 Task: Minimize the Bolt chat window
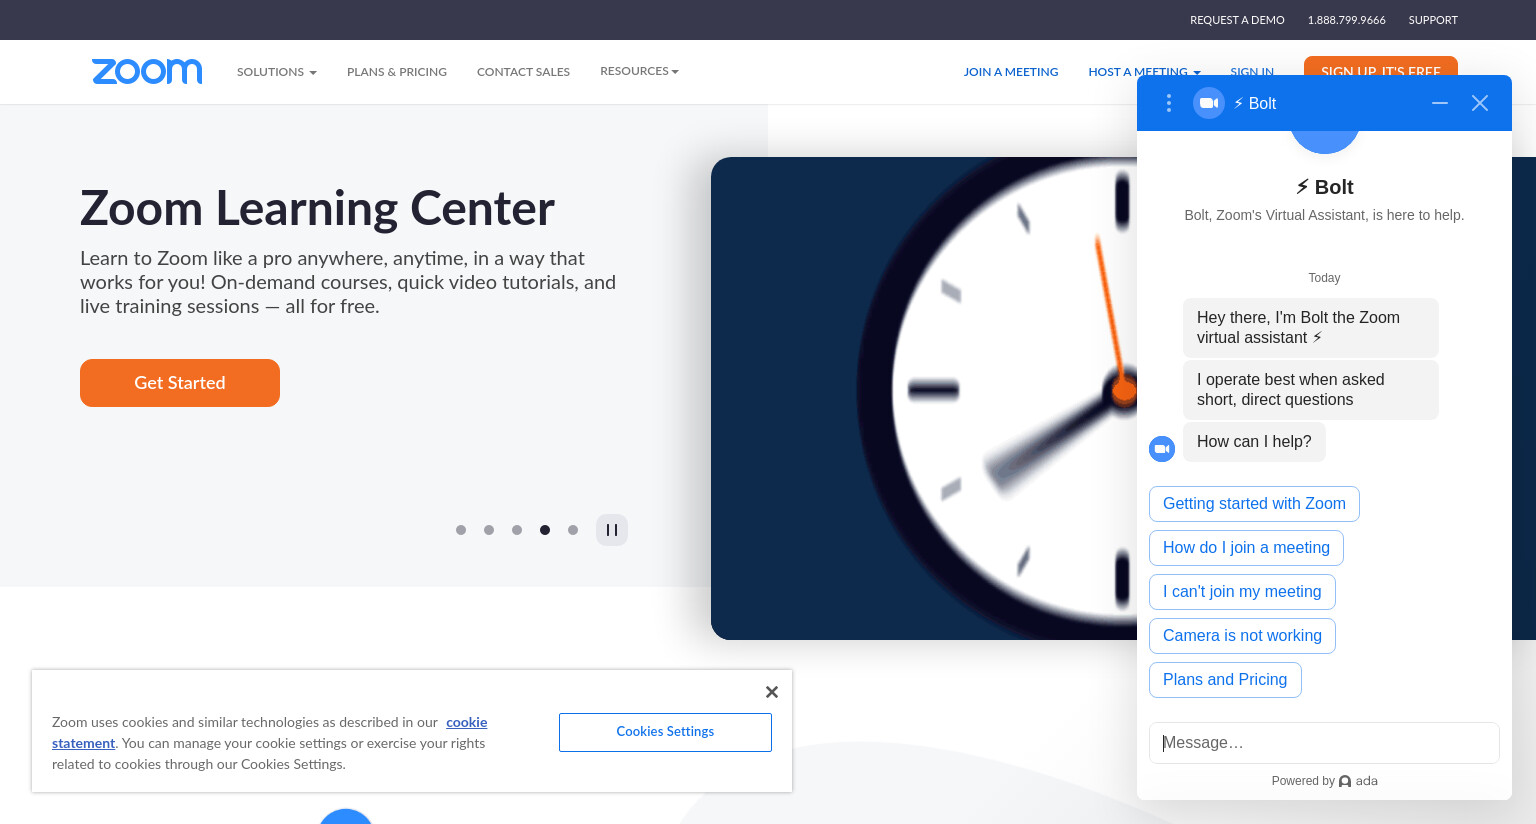click(x=1440, y=103)
